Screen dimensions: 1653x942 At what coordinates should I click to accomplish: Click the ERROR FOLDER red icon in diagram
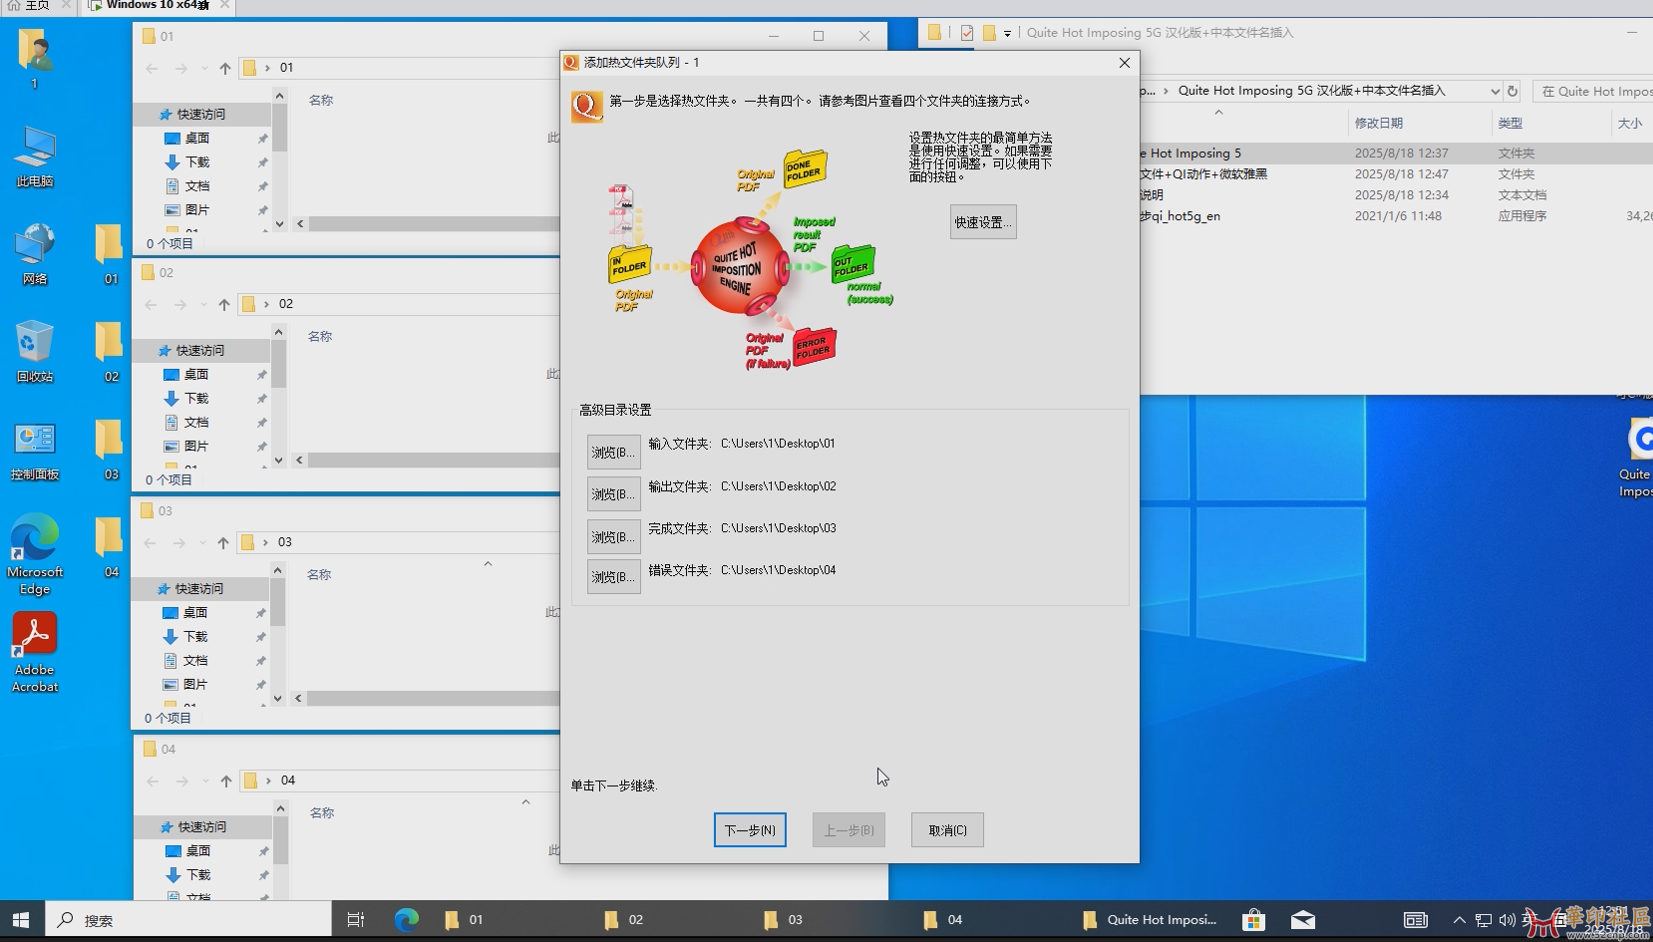point(814,346)
